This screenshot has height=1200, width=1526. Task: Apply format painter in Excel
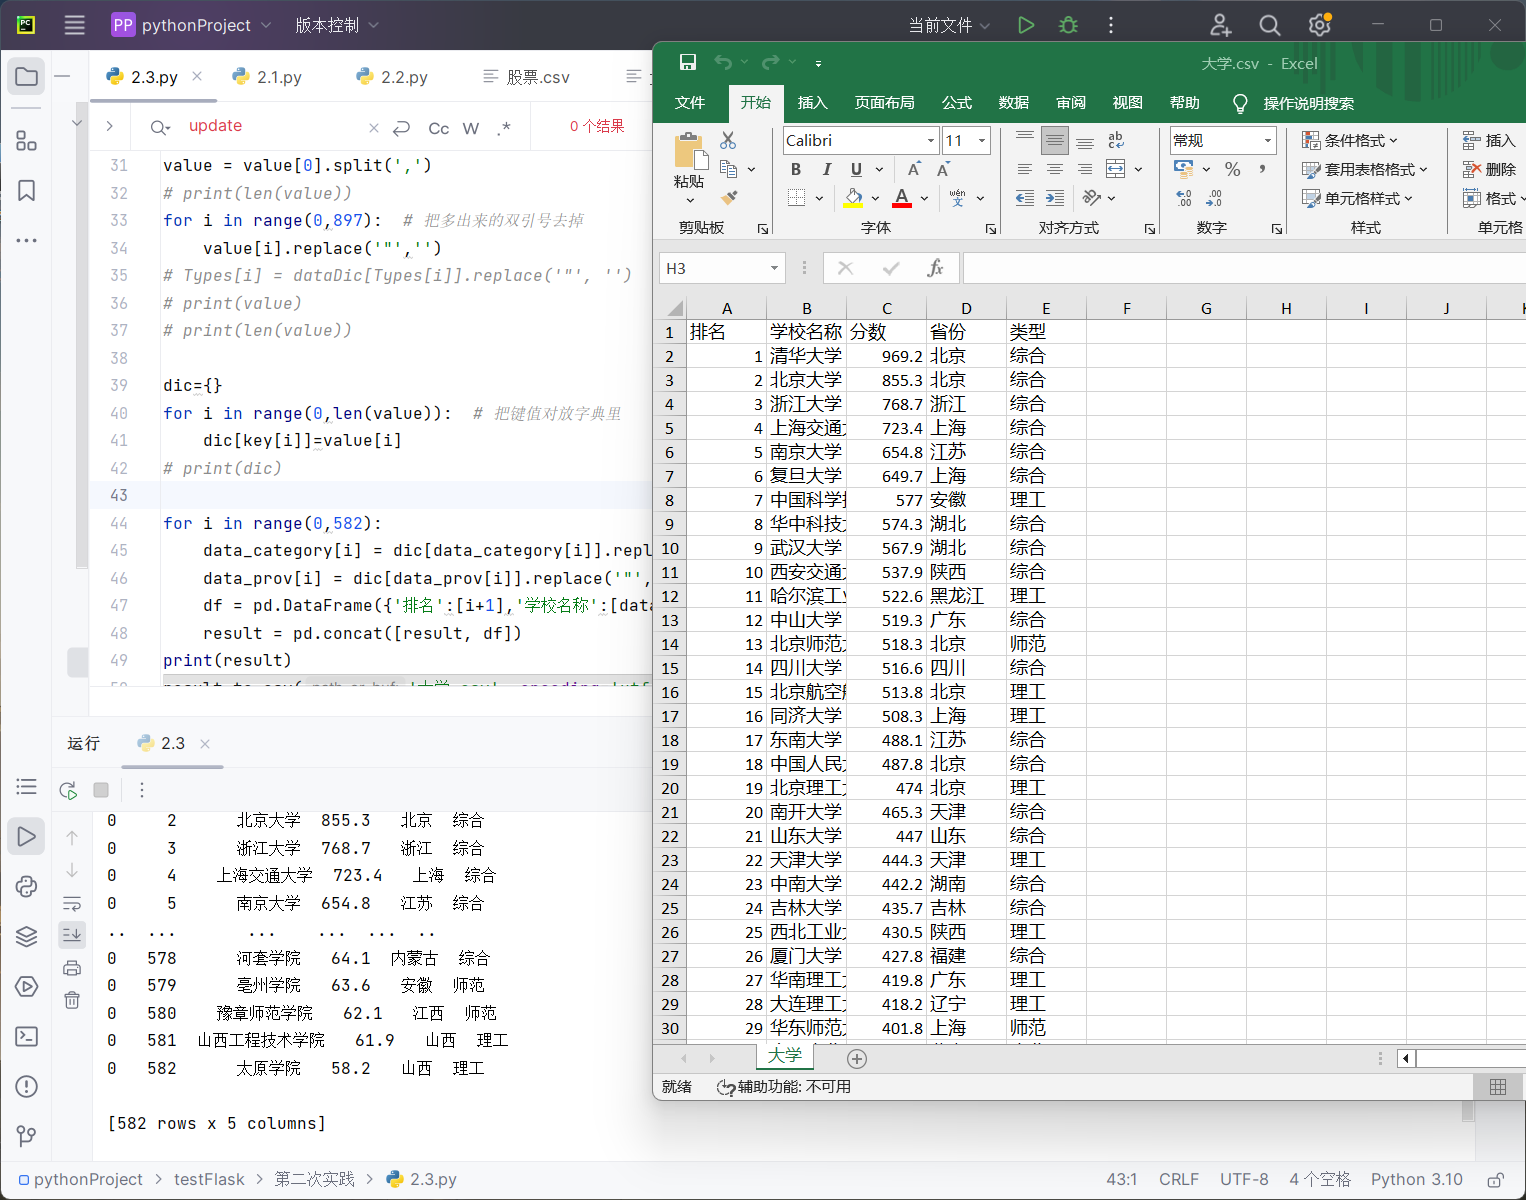729,198
